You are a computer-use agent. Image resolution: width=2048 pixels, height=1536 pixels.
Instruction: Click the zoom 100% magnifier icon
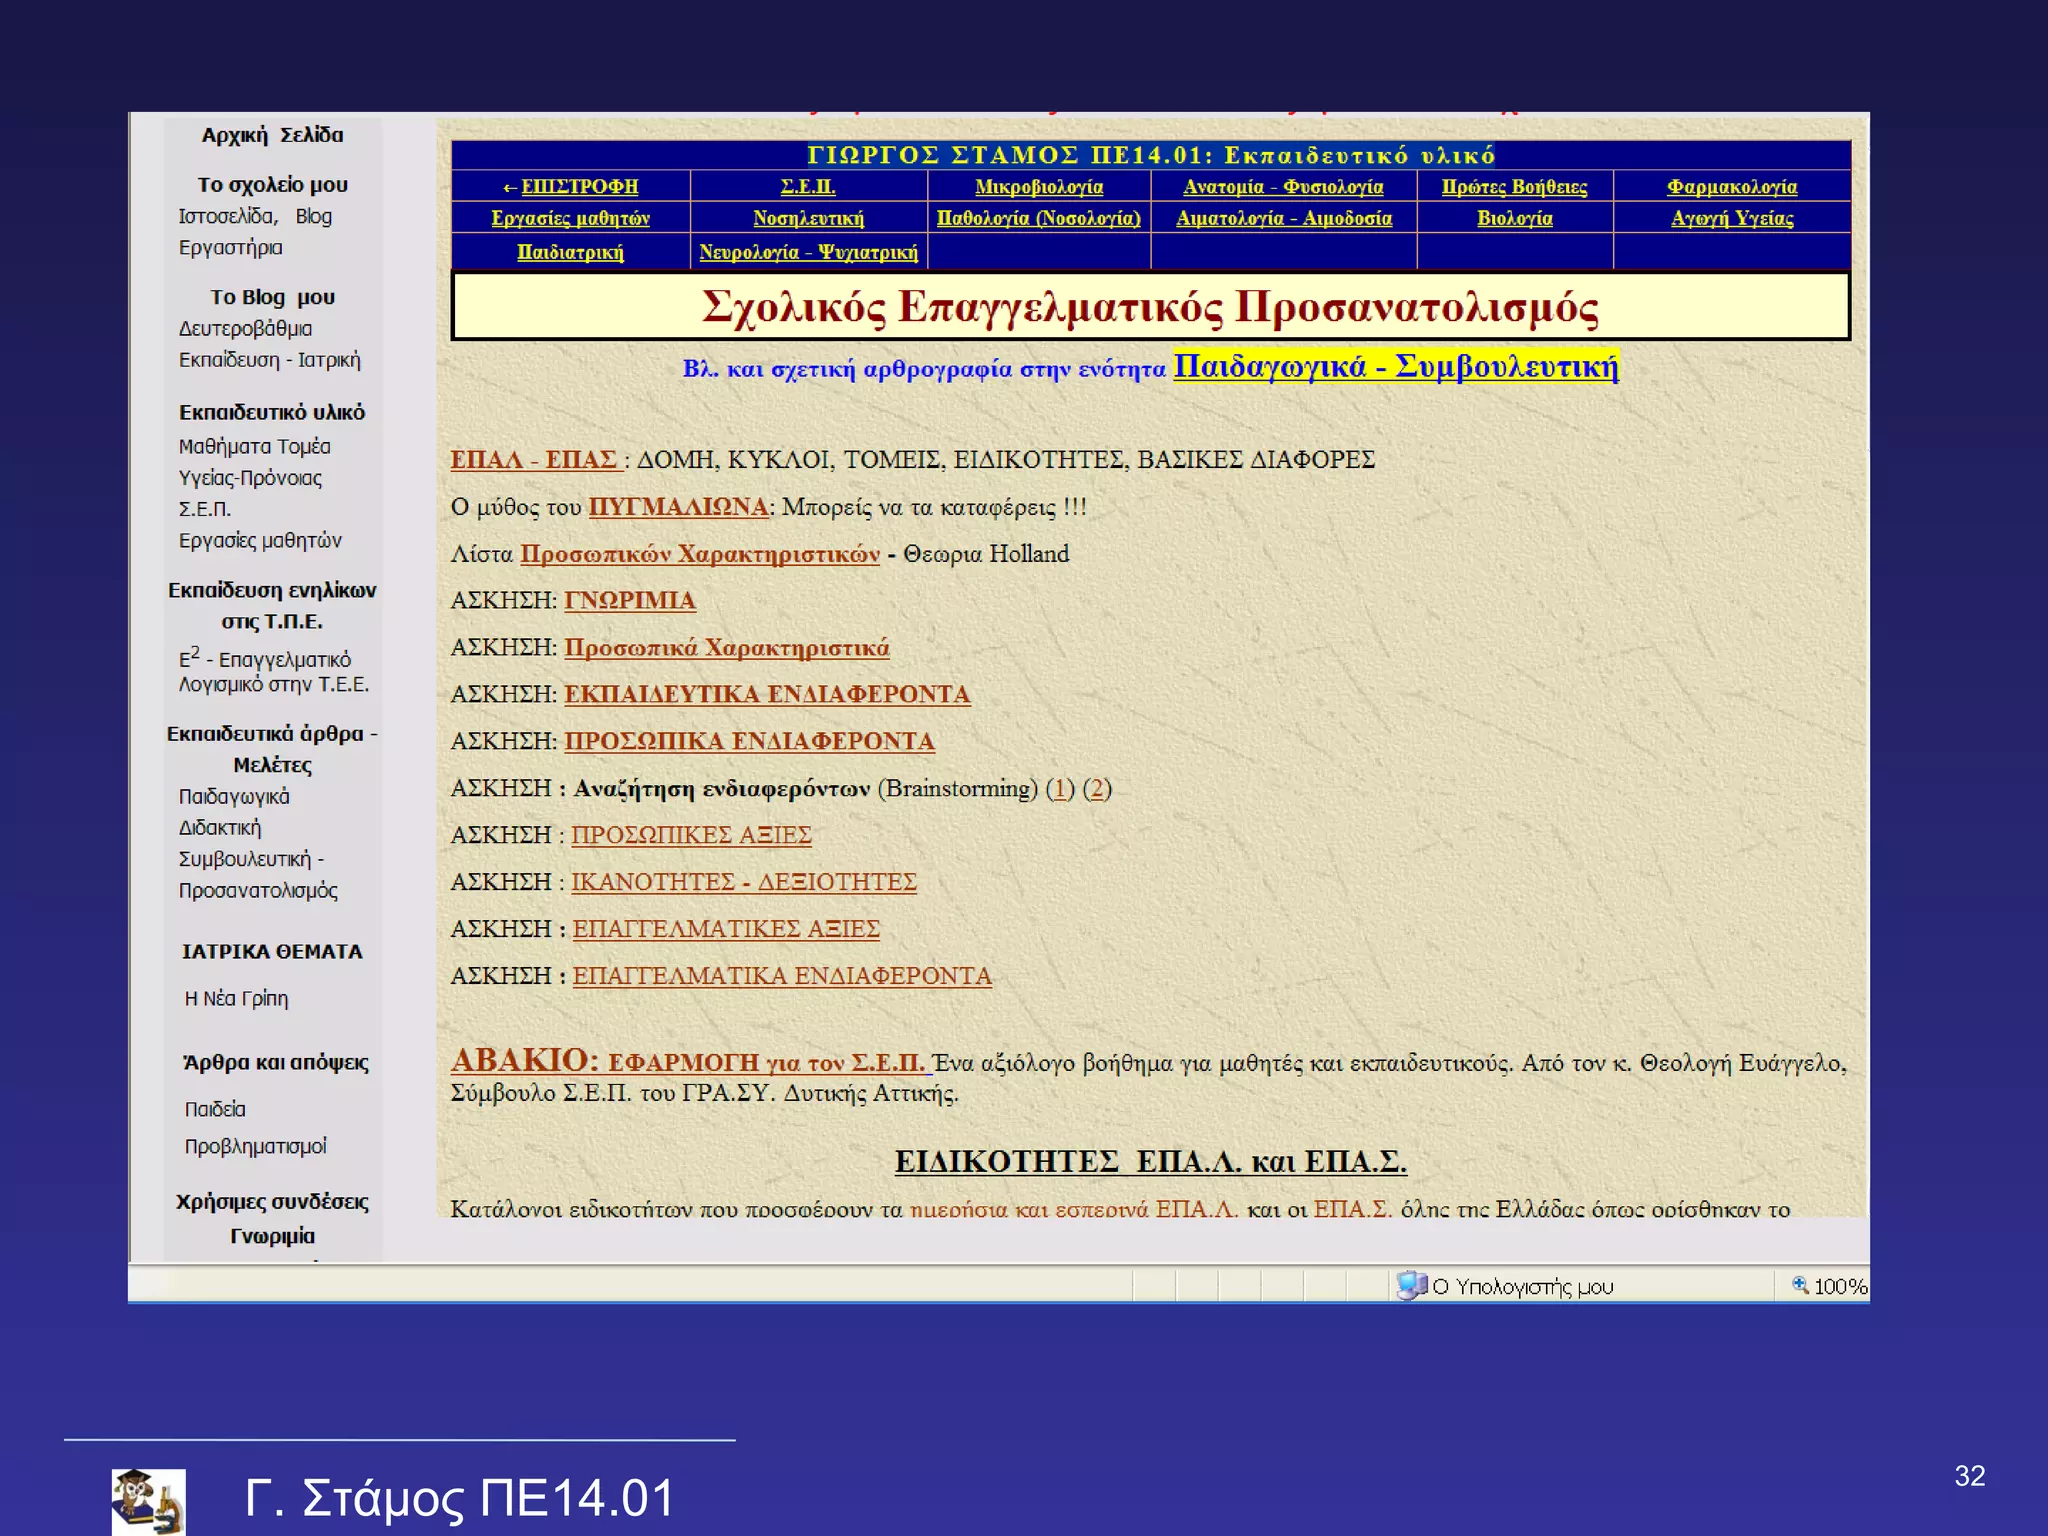coord(1800,1285)
